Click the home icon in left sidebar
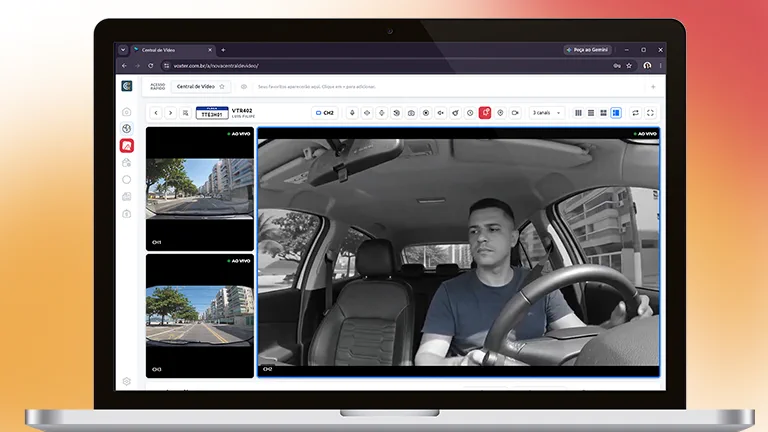Image resolution: width=768 pixels, height=432 pixels. click(126, 112)
